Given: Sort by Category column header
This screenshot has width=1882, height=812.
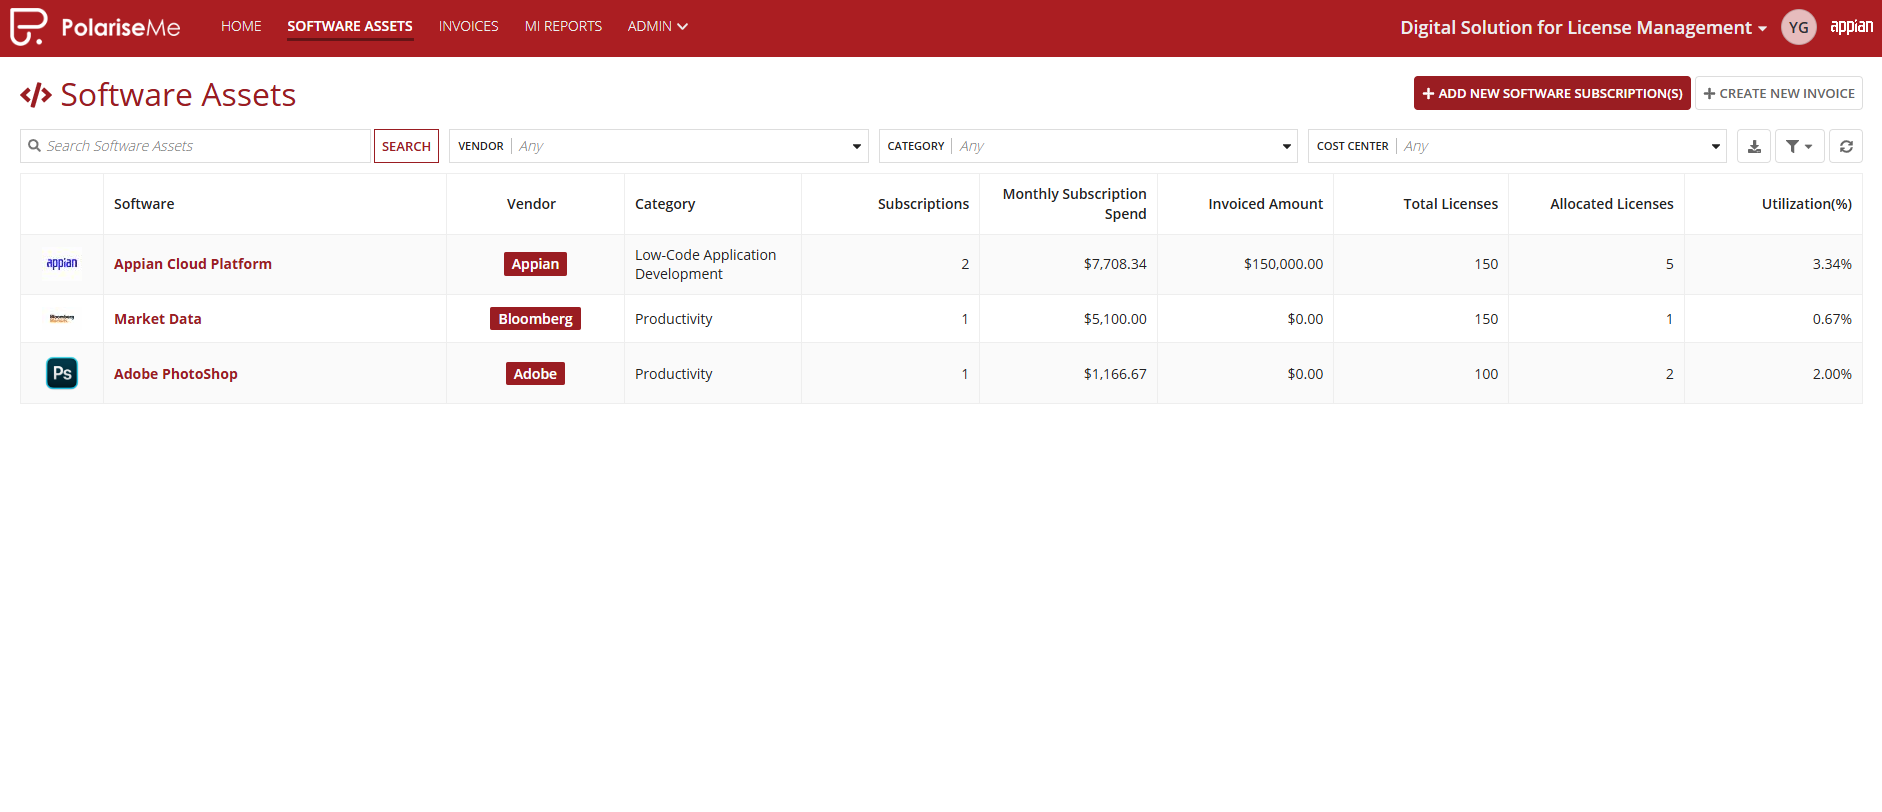Looking at the screenshot, I should [665, 204].
